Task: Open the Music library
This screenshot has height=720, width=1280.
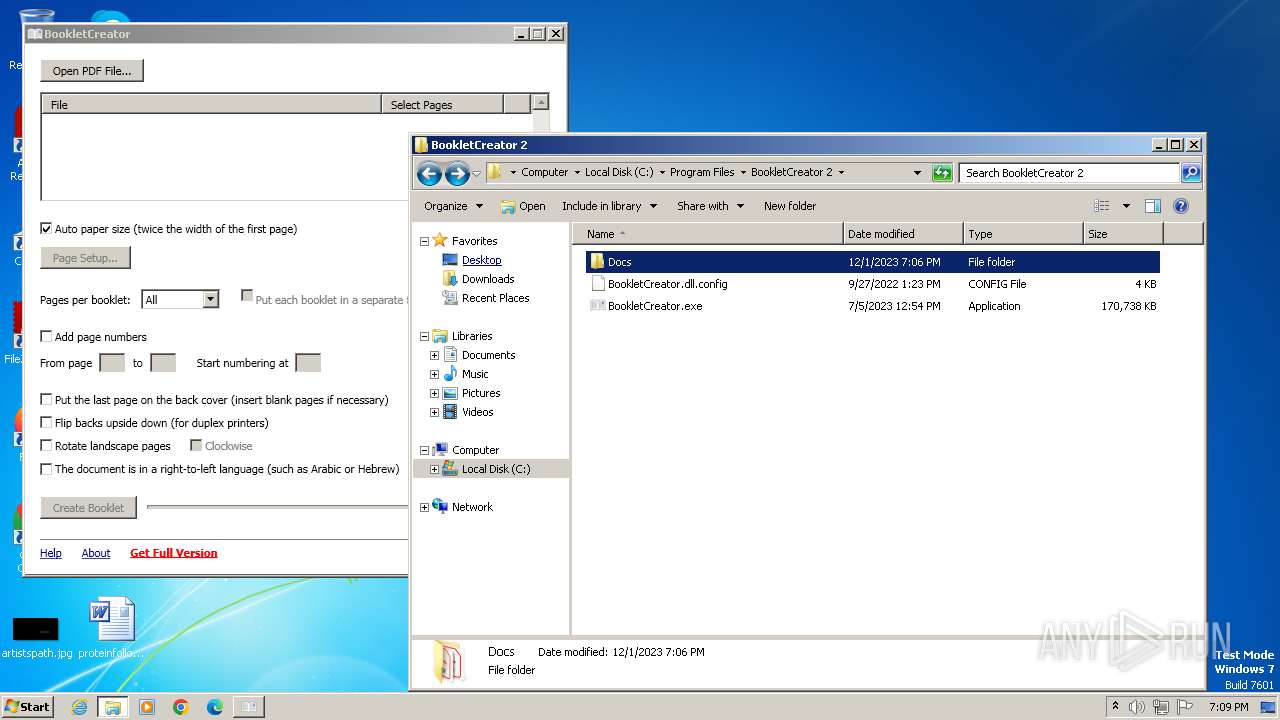Action: click(475, 374)
